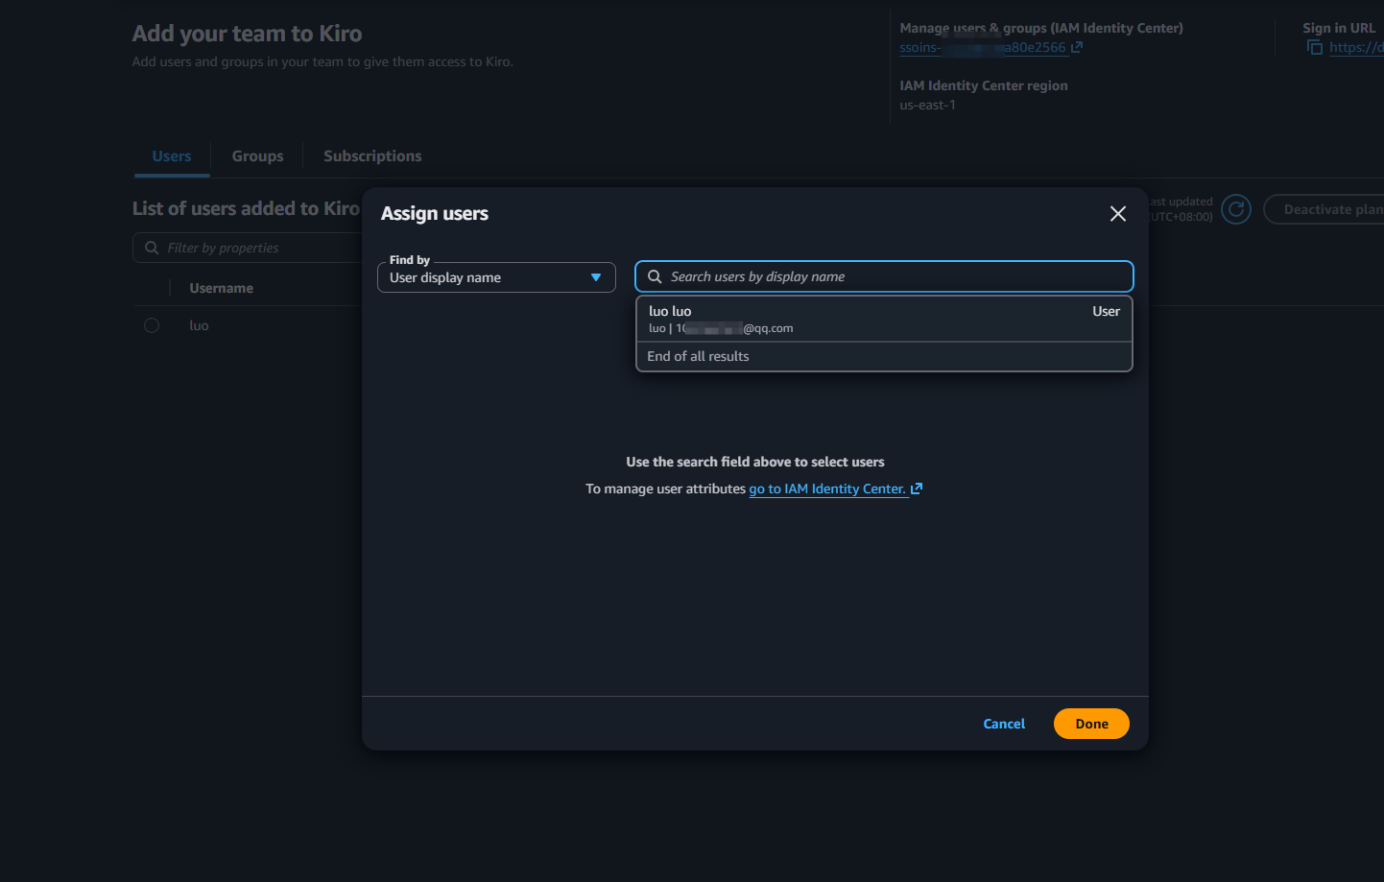Click the us-east-1 region text
Image resolution: width=1384 pixels, height=882 pixels.
pos(928,105)
